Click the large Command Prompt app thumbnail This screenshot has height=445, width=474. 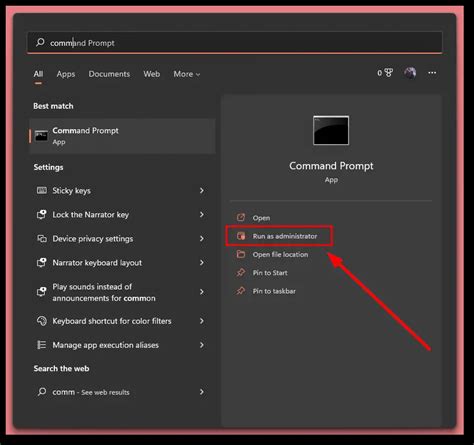[331, 130]
